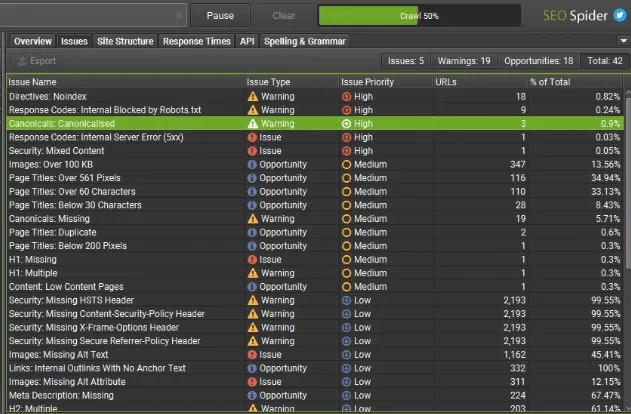The height and width of the screenshot is (414, 631).
Task: Click the X icon in the URL bar
Action: pyautogui.click(x=179, y=15)
